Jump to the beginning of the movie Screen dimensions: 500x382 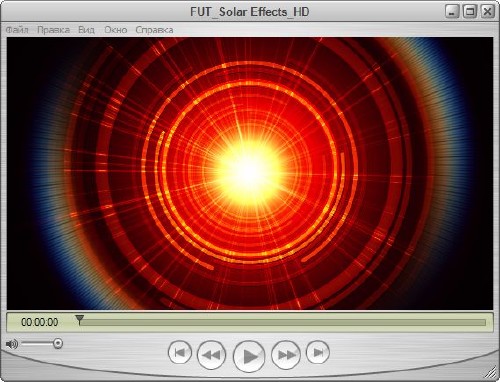(x=180, y=352)
